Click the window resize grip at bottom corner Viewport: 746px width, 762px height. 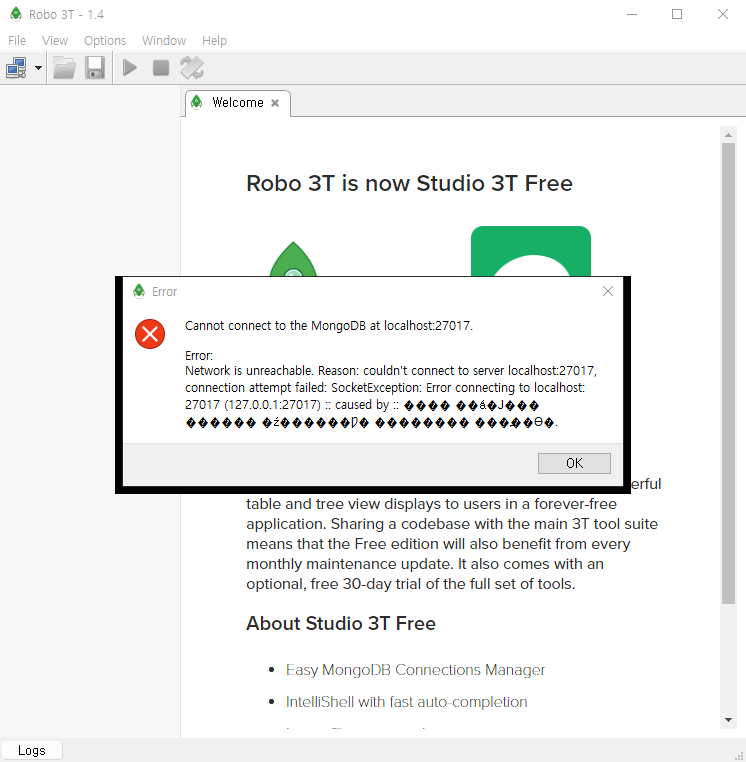click(740, 756)
